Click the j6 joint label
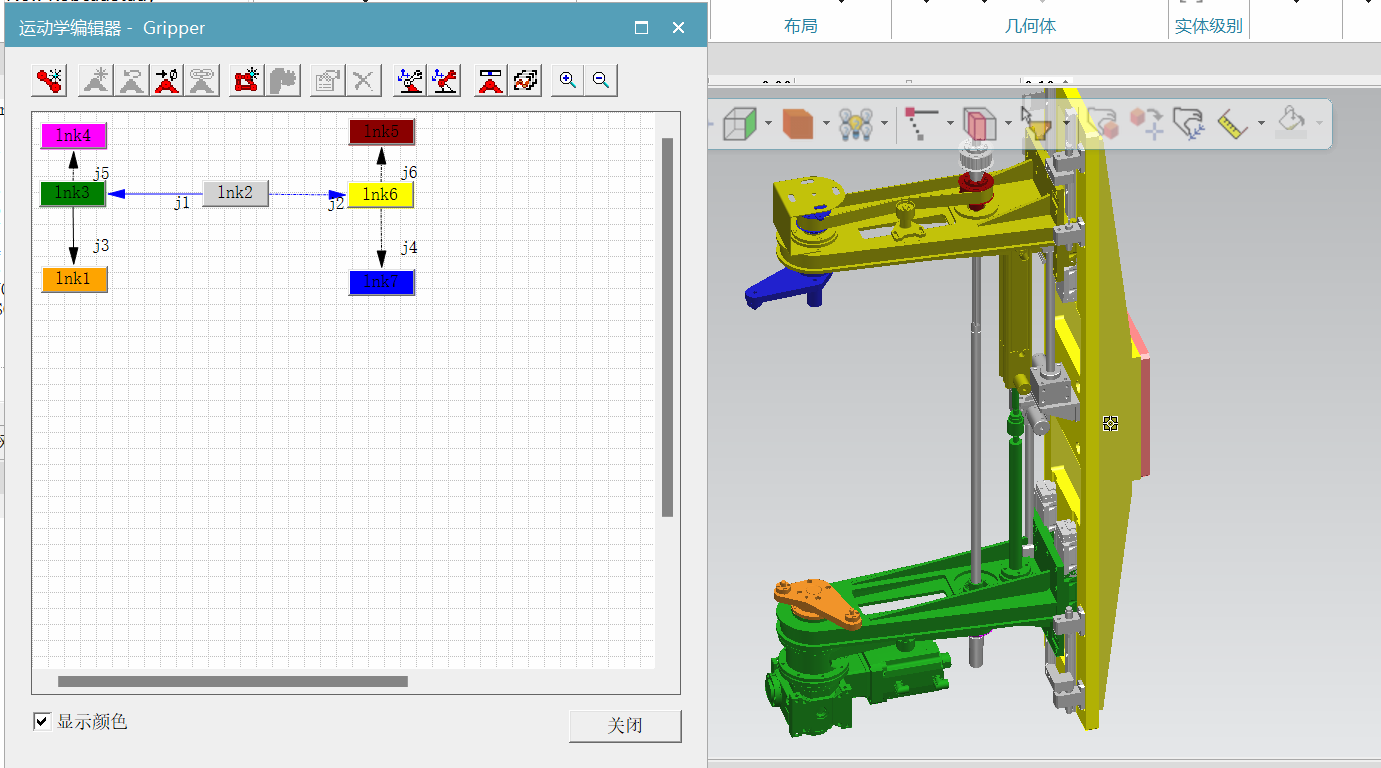 pyautogui.click(x=409, y=173)
